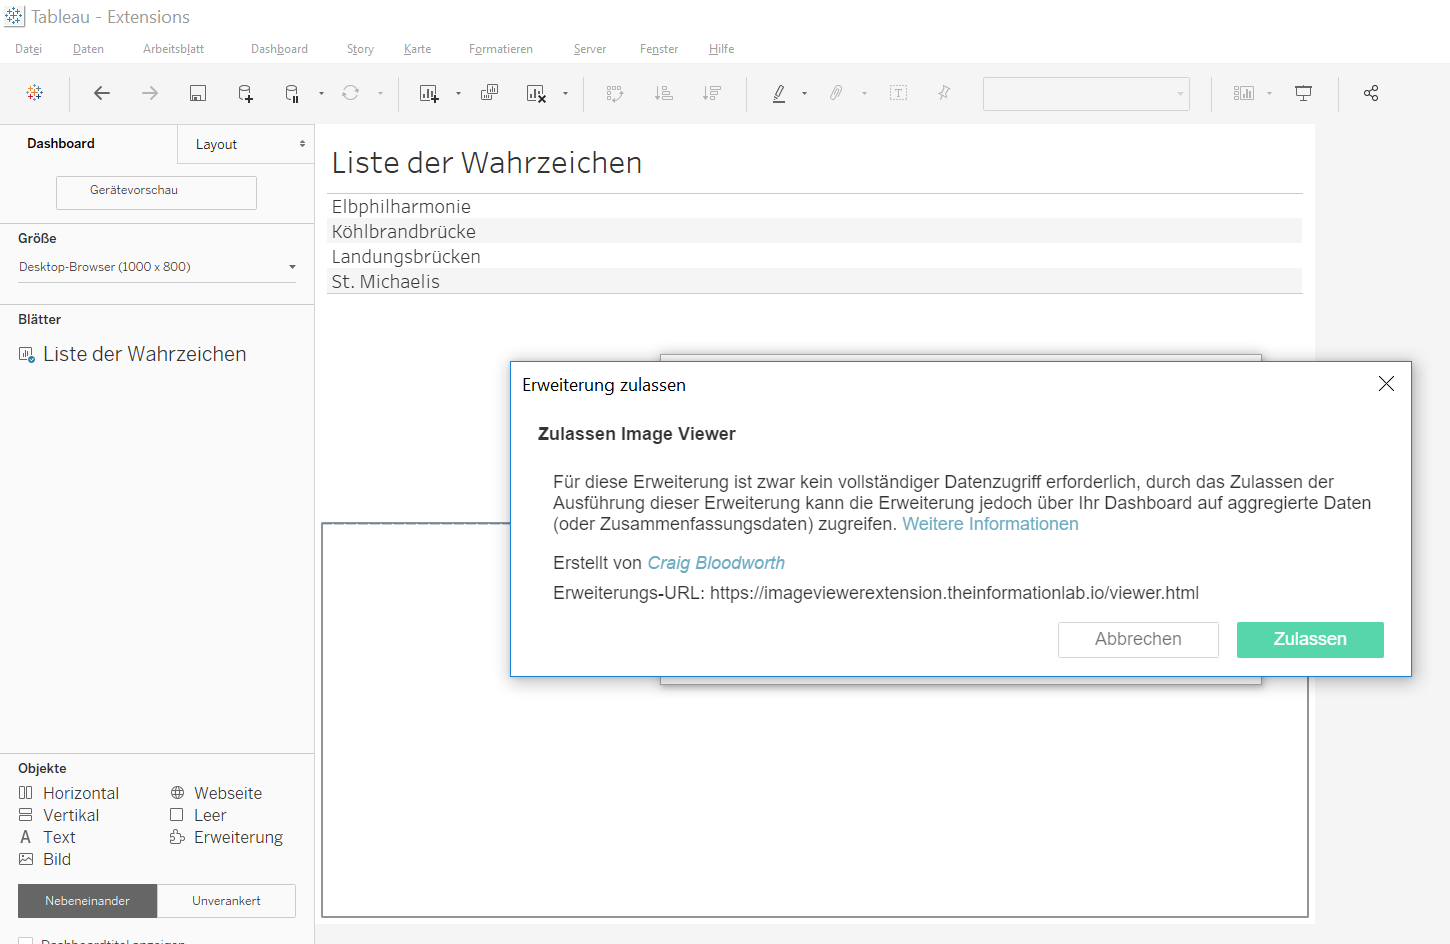Expand the Layout tab arrow menu
The image size is (1450, 944).
click(302, 144)
